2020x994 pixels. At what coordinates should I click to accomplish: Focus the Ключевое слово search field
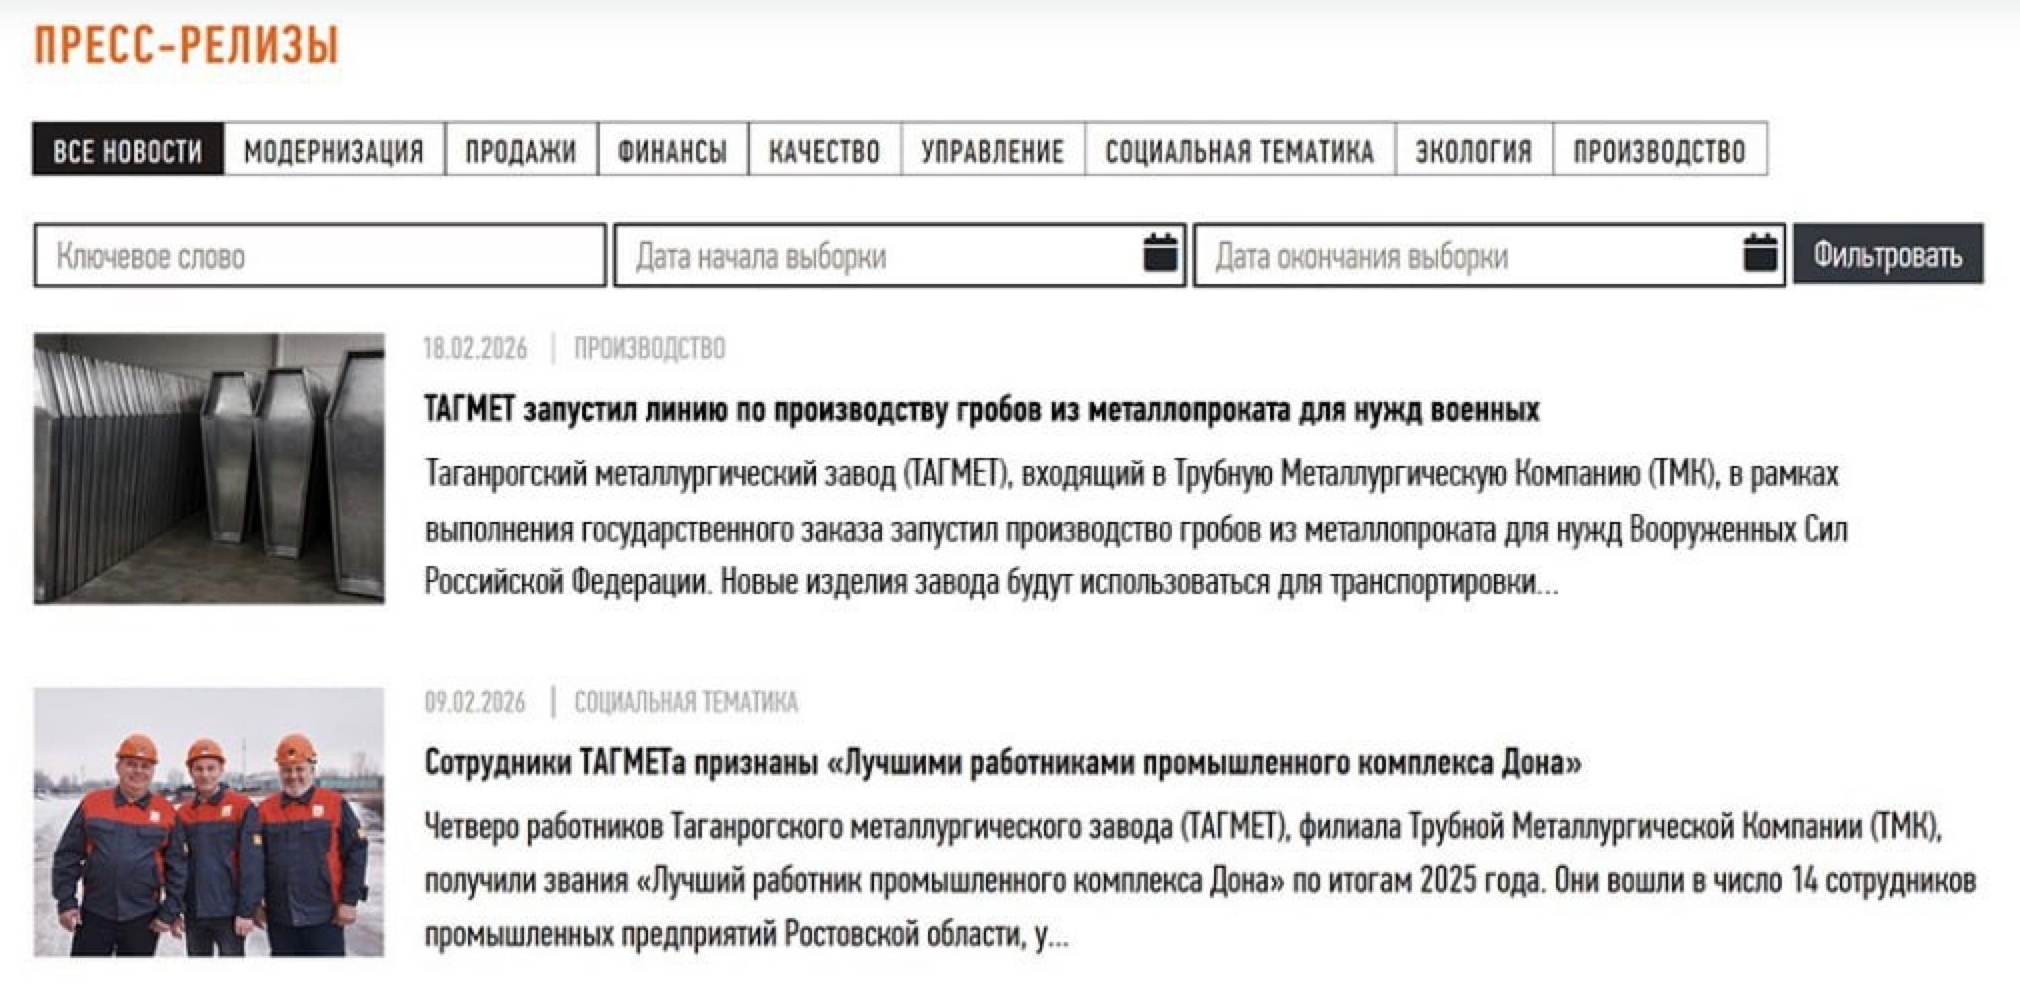click(x=320, y=256)
